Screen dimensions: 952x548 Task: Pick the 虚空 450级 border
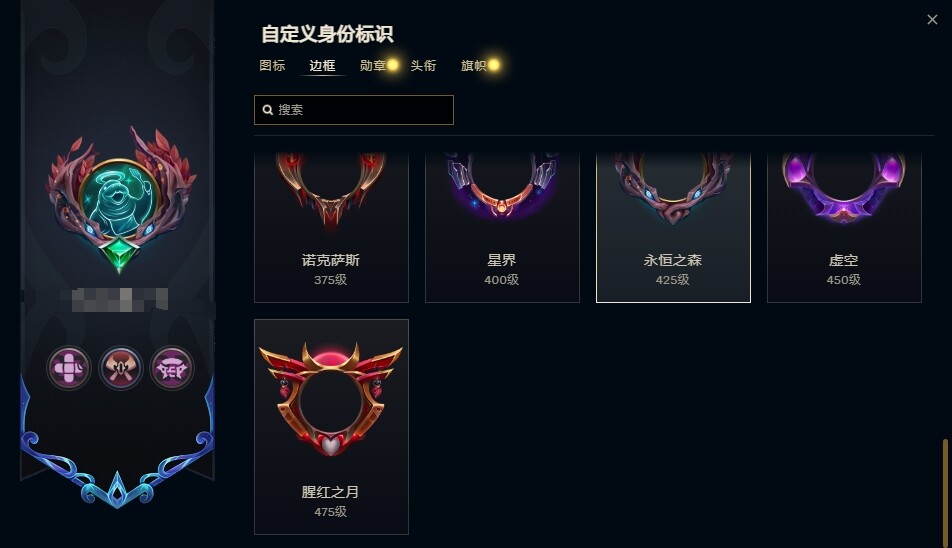(844, 228)
